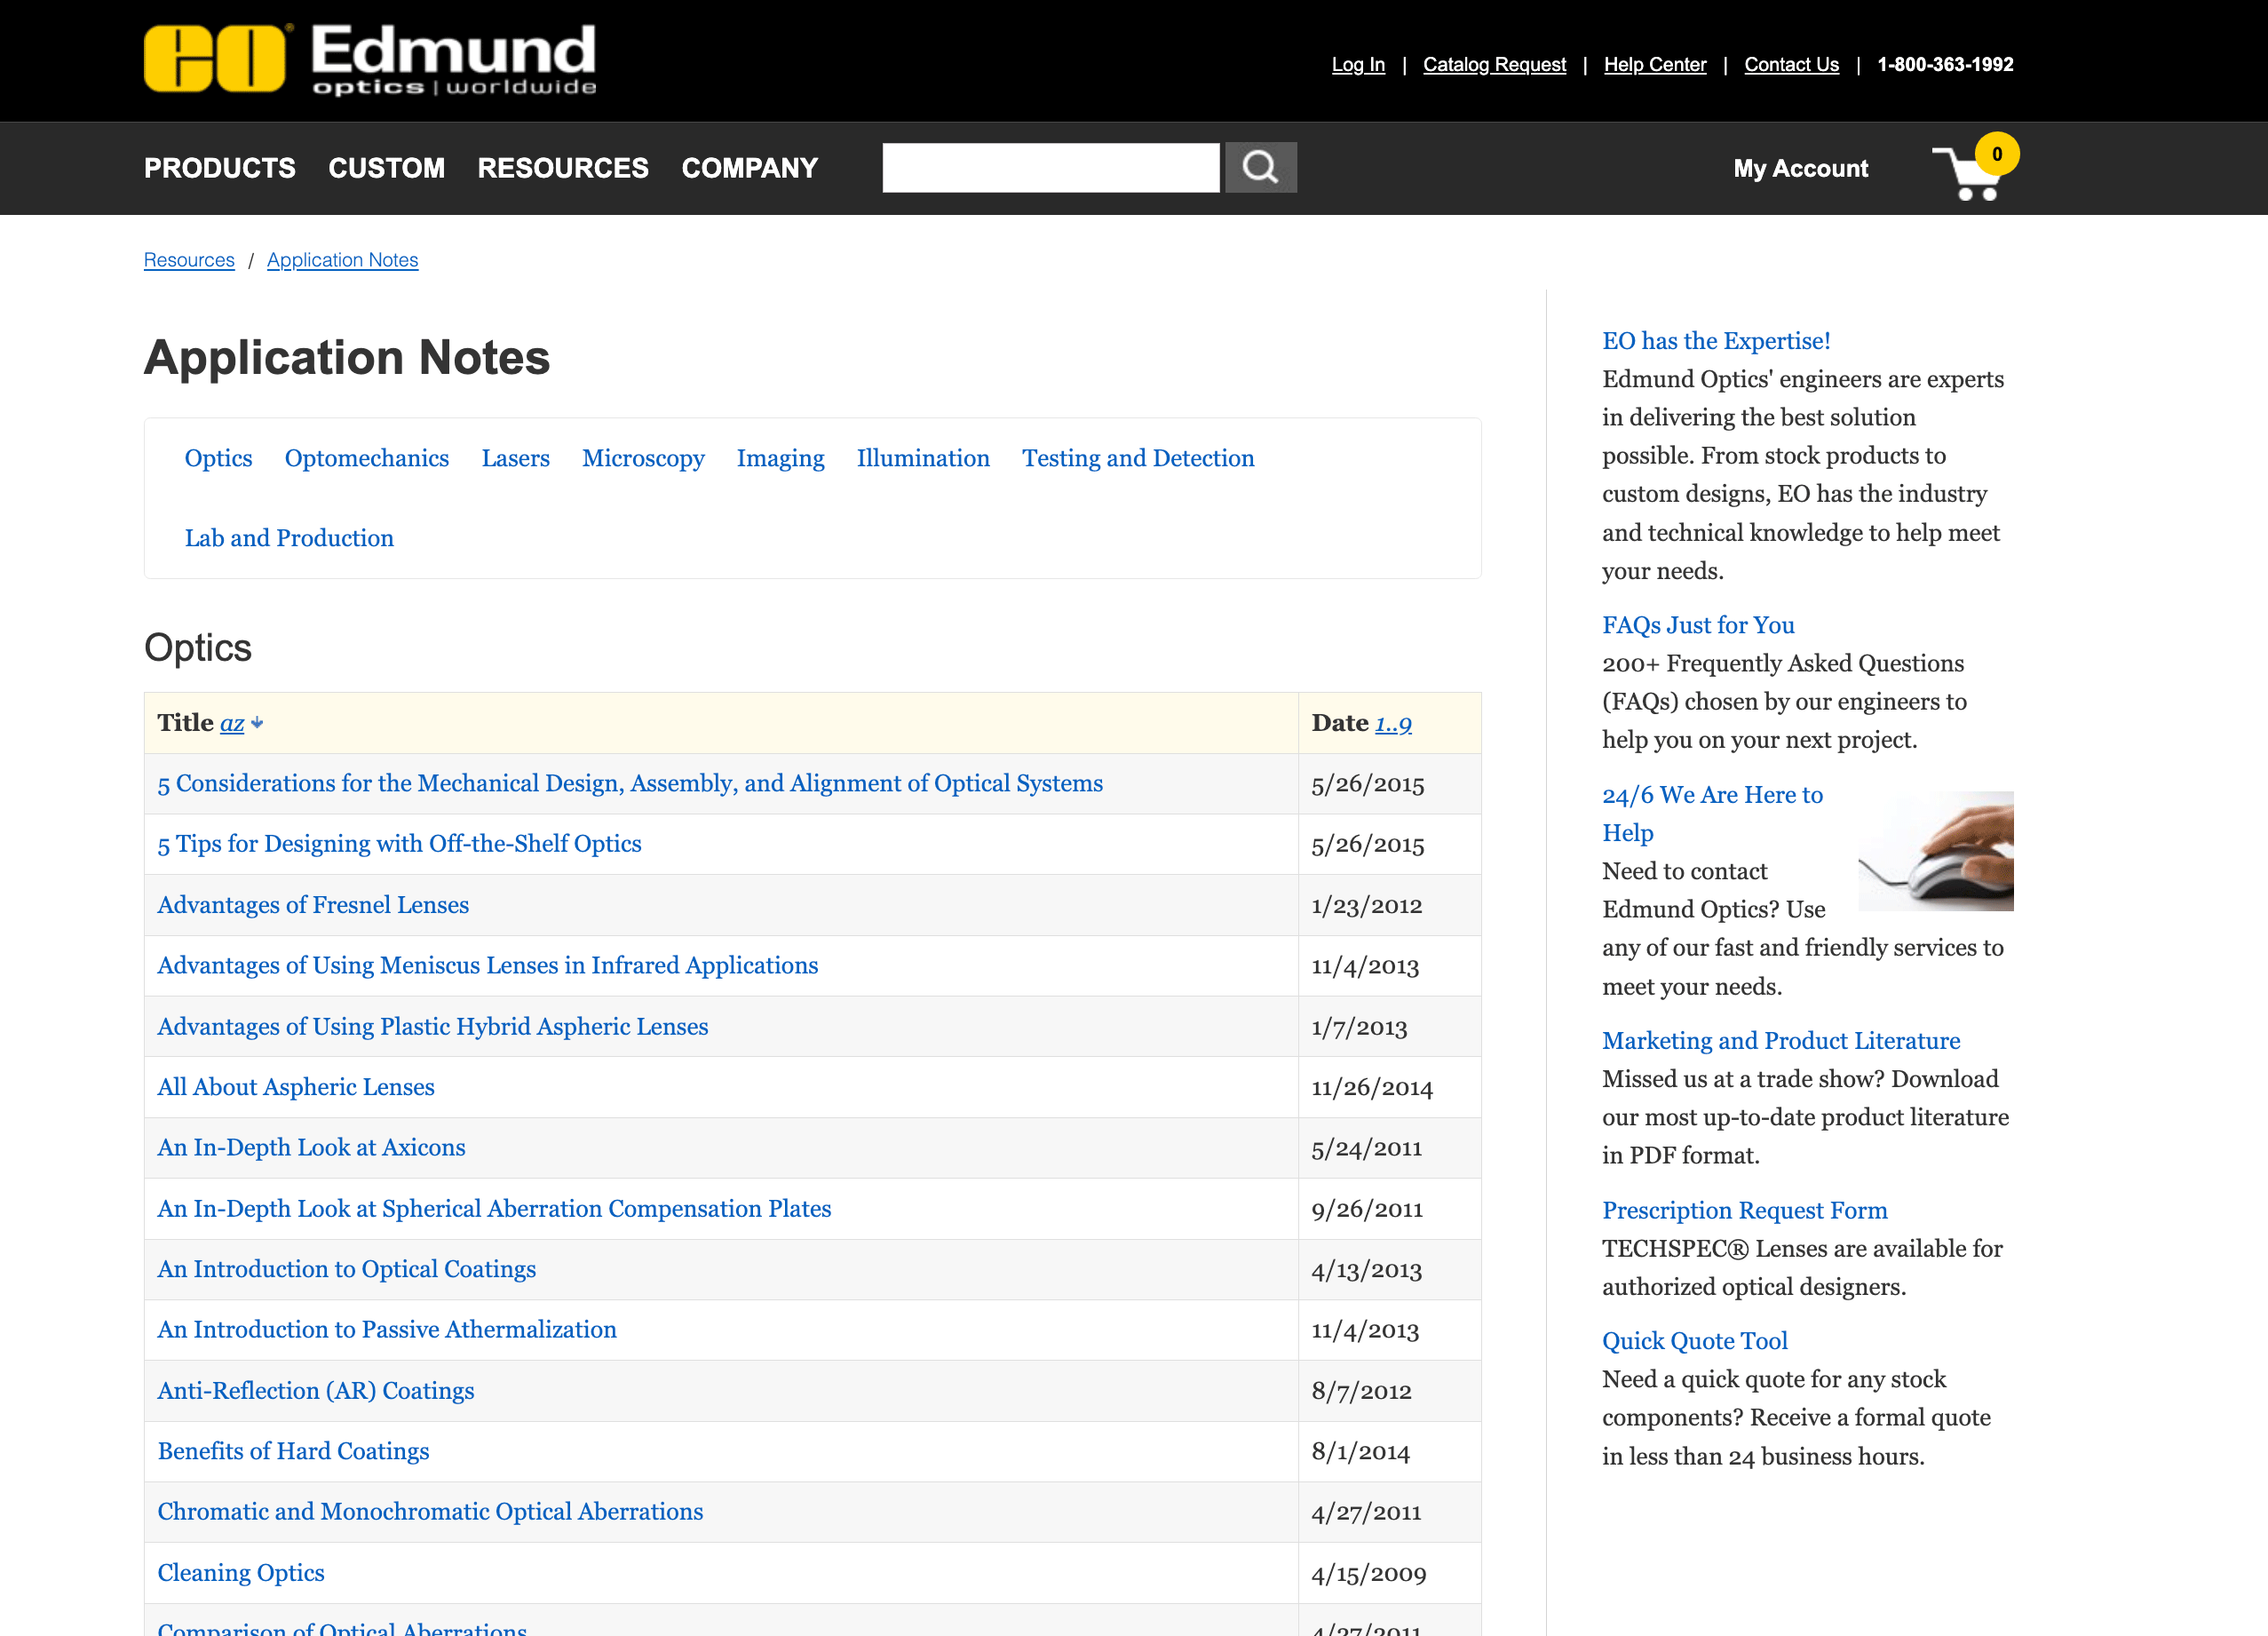Open the COMPANY navigation menu
Viewport: 2268px width, 1636px height.
click(x=749, y=168)
